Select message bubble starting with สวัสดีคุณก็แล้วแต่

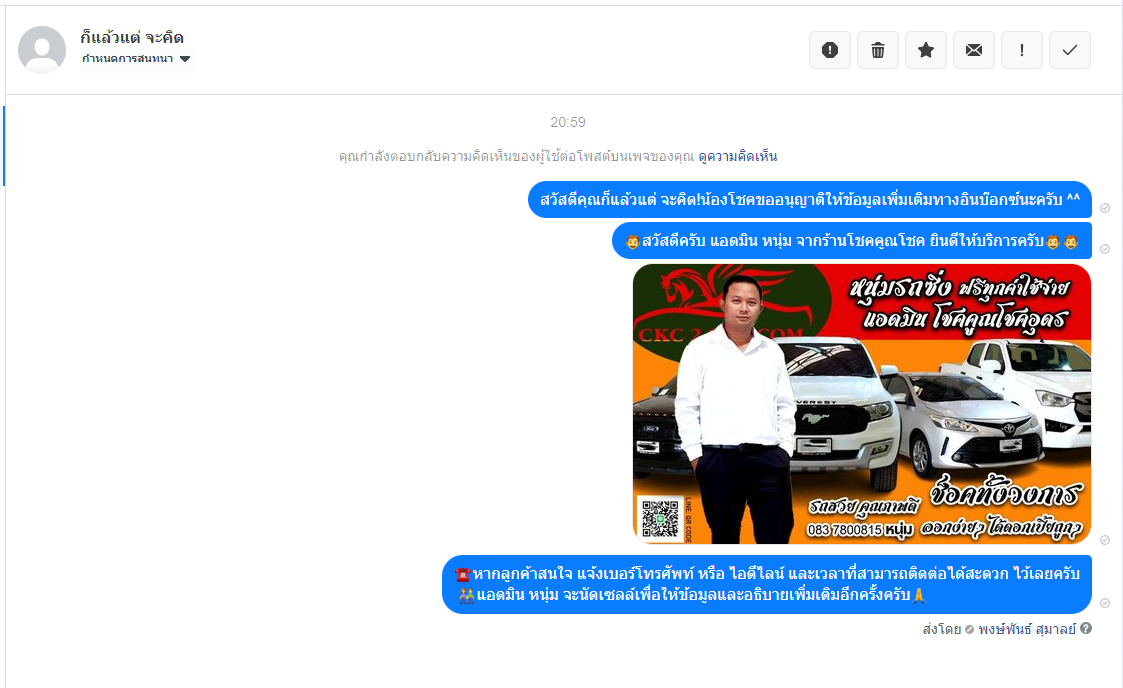(x=809, y=200)
